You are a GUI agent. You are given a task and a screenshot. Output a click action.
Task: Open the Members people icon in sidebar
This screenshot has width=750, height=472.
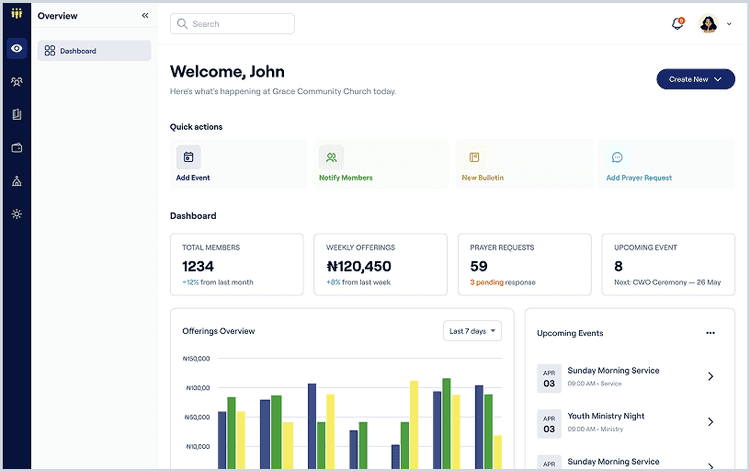tap(17, 82)
